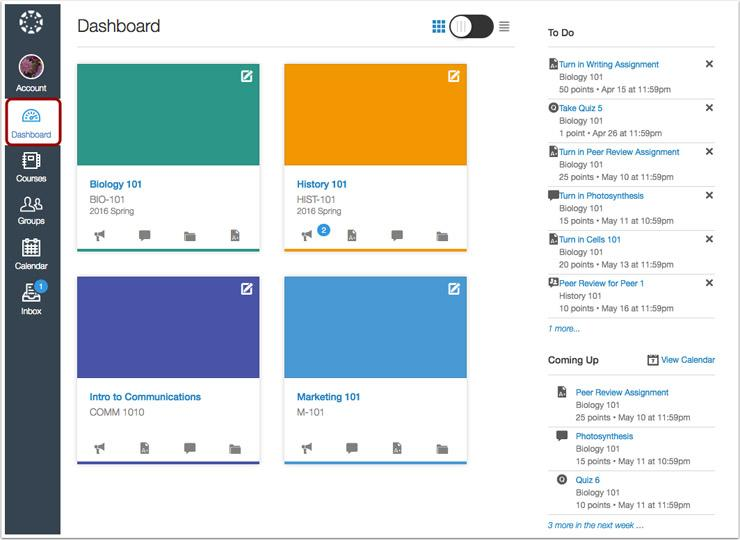
Task: Open the Marketing 101 course link
Action: [x=328, y=397]
